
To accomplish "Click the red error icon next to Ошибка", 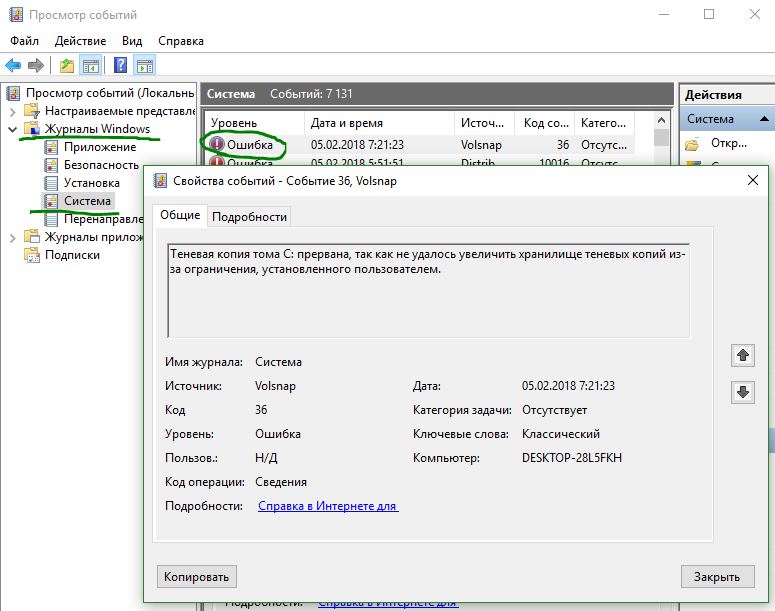I will pyautogui.click(x=217, y=144).
